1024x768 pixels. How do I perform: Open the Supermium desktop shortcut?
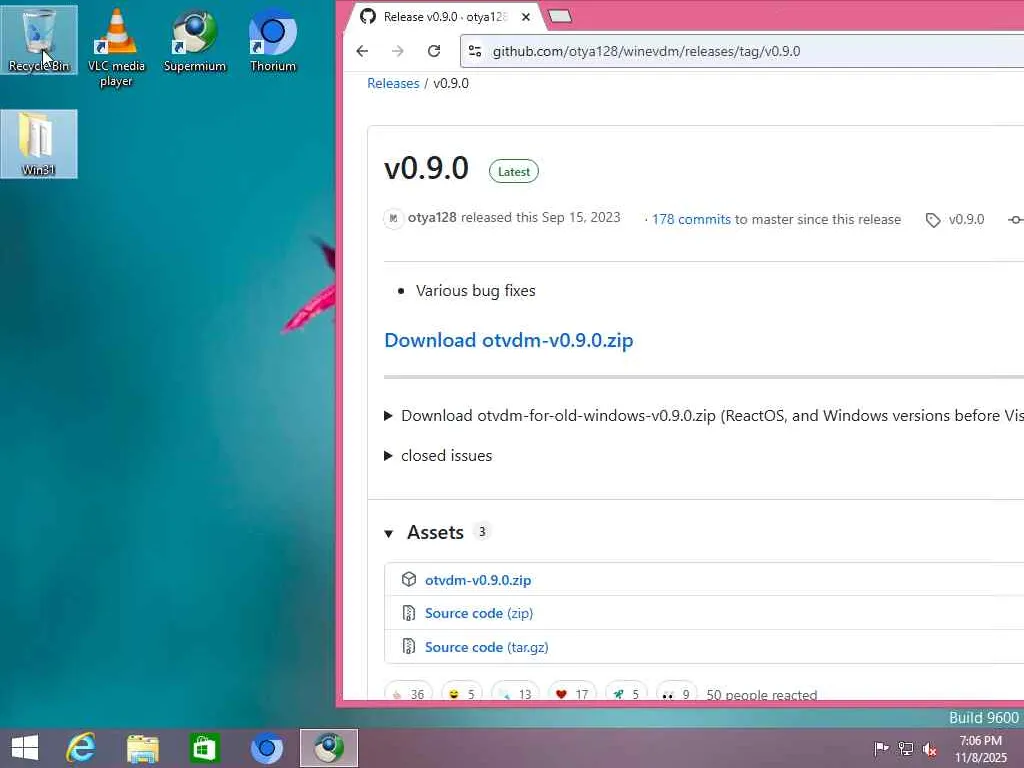195,40
